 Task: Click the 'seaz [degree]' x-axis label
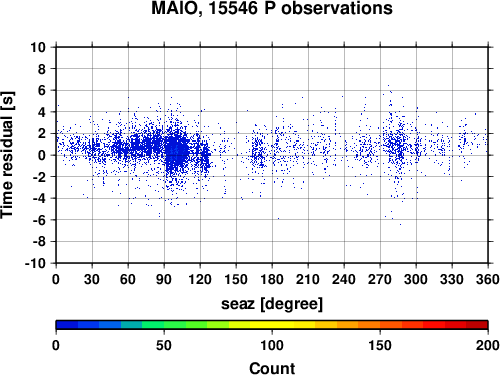click(272, 304)
